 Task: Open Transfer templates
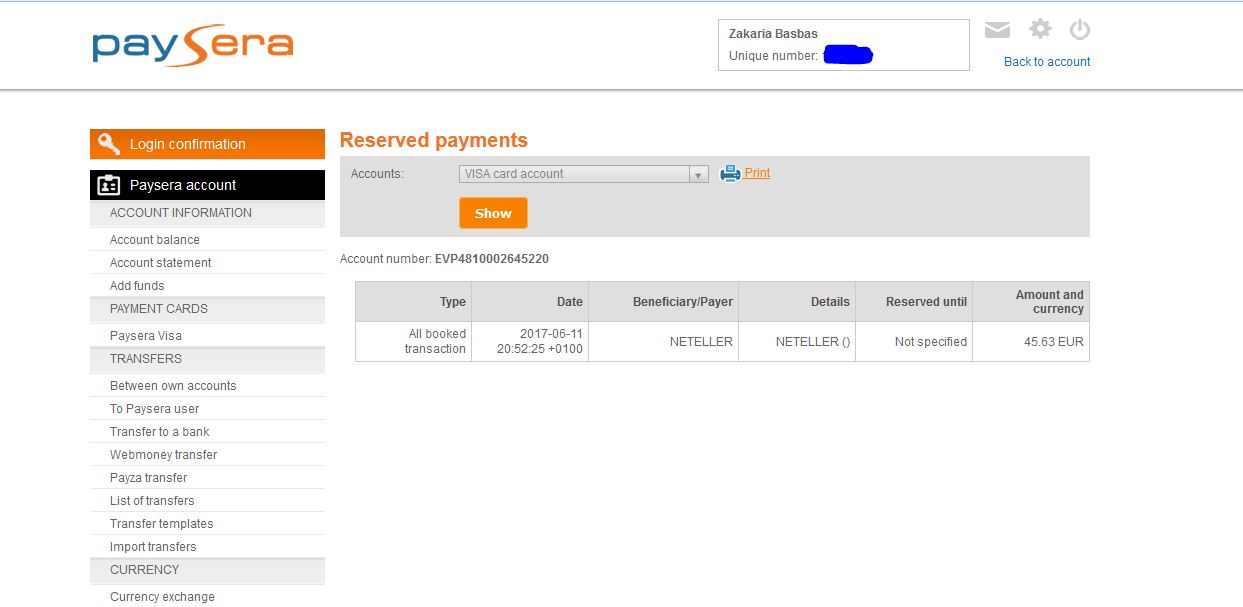(162, 524)
